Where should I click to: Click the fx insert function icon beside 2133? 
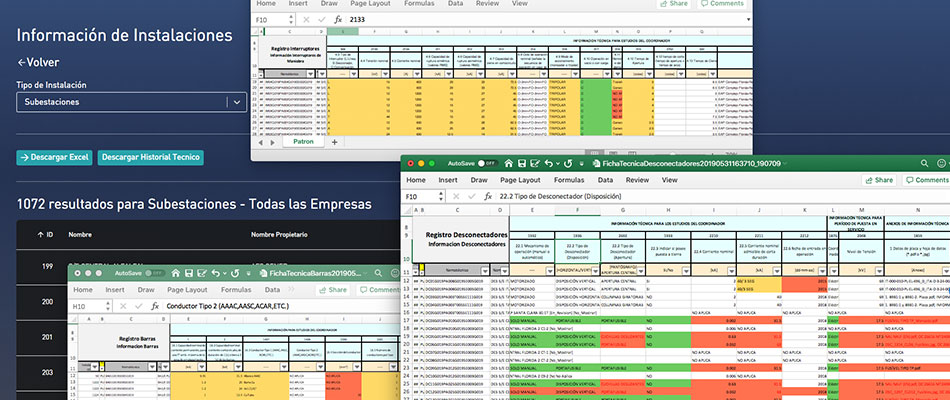pos(339,19)
